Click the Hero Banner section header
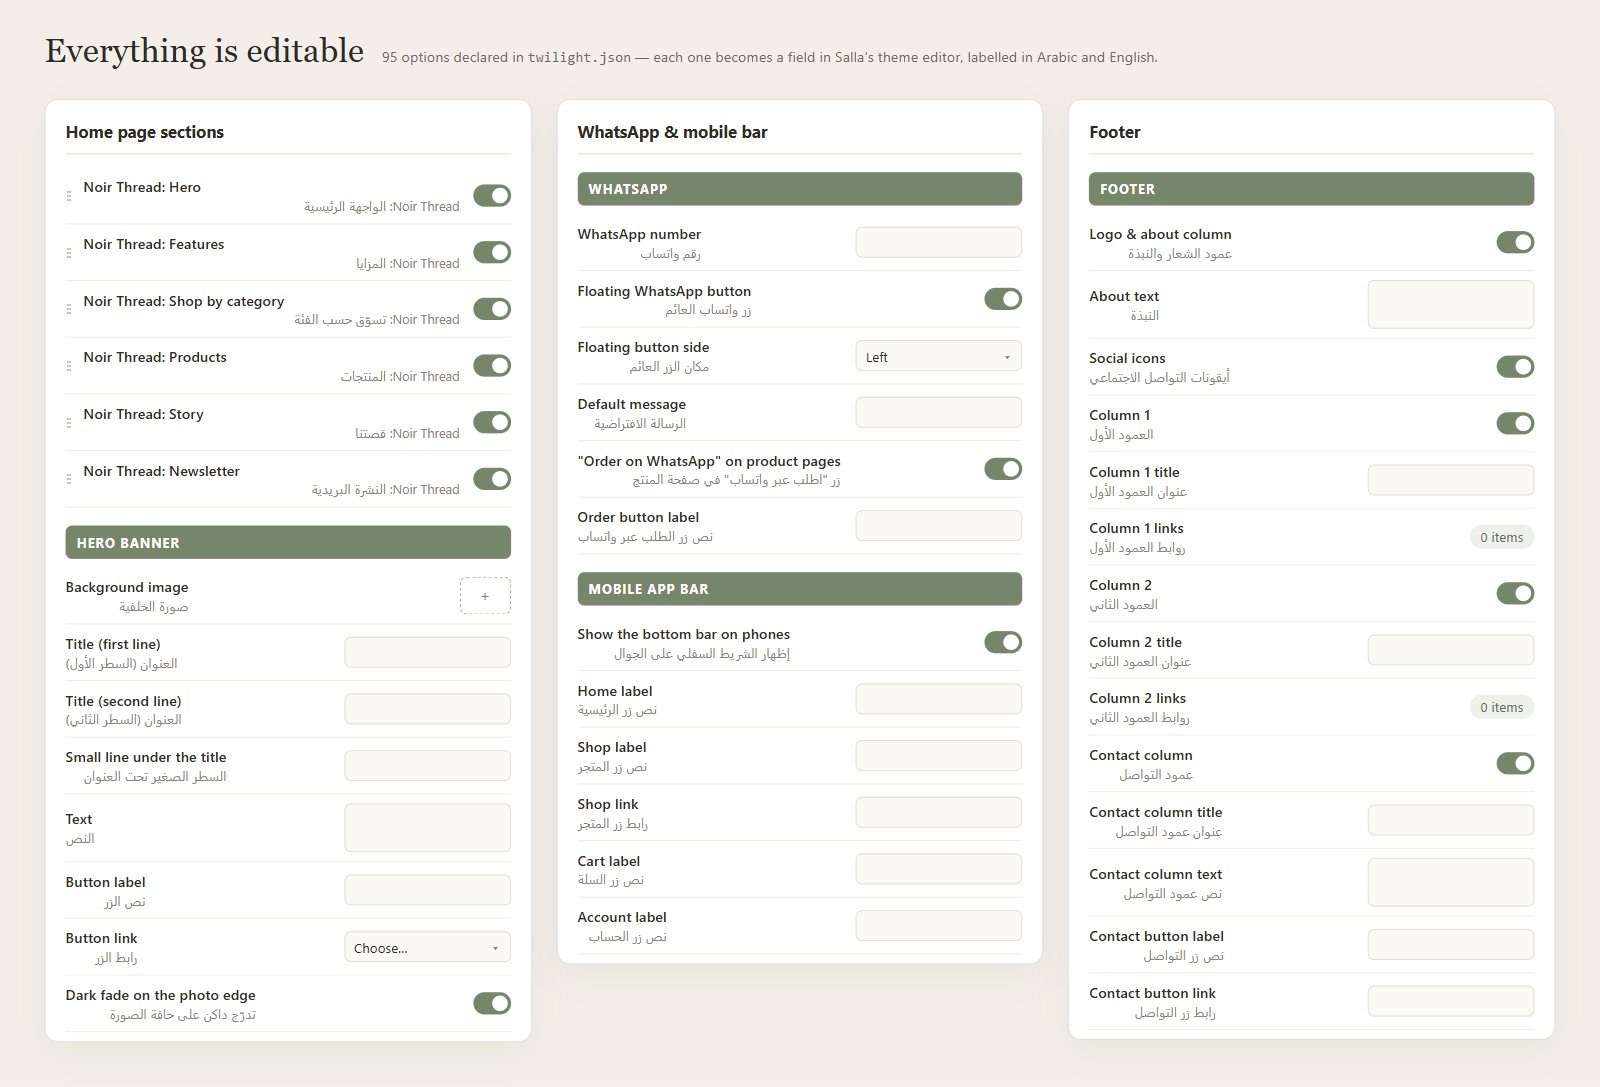 [288, 542]
